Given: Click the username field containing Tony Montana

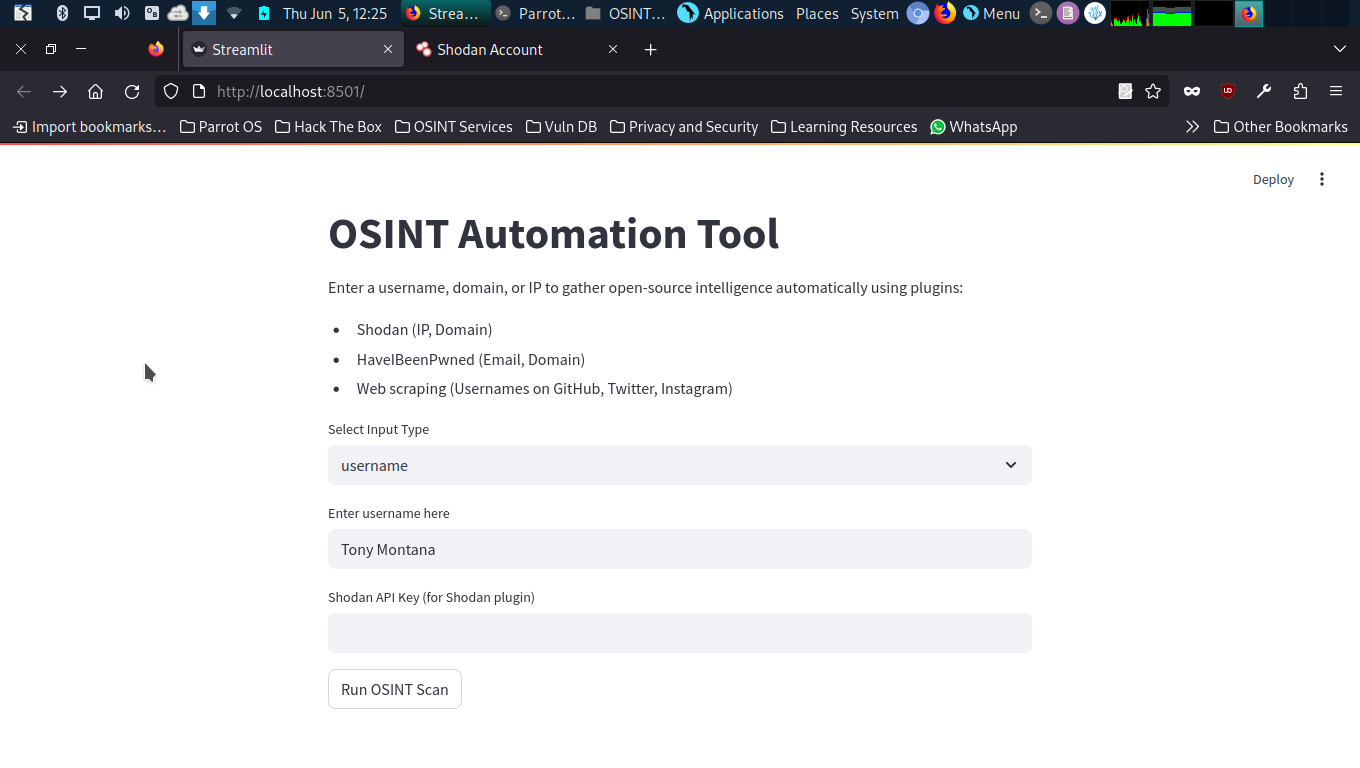Looking at the screenshot, I should tap(680, 549).
